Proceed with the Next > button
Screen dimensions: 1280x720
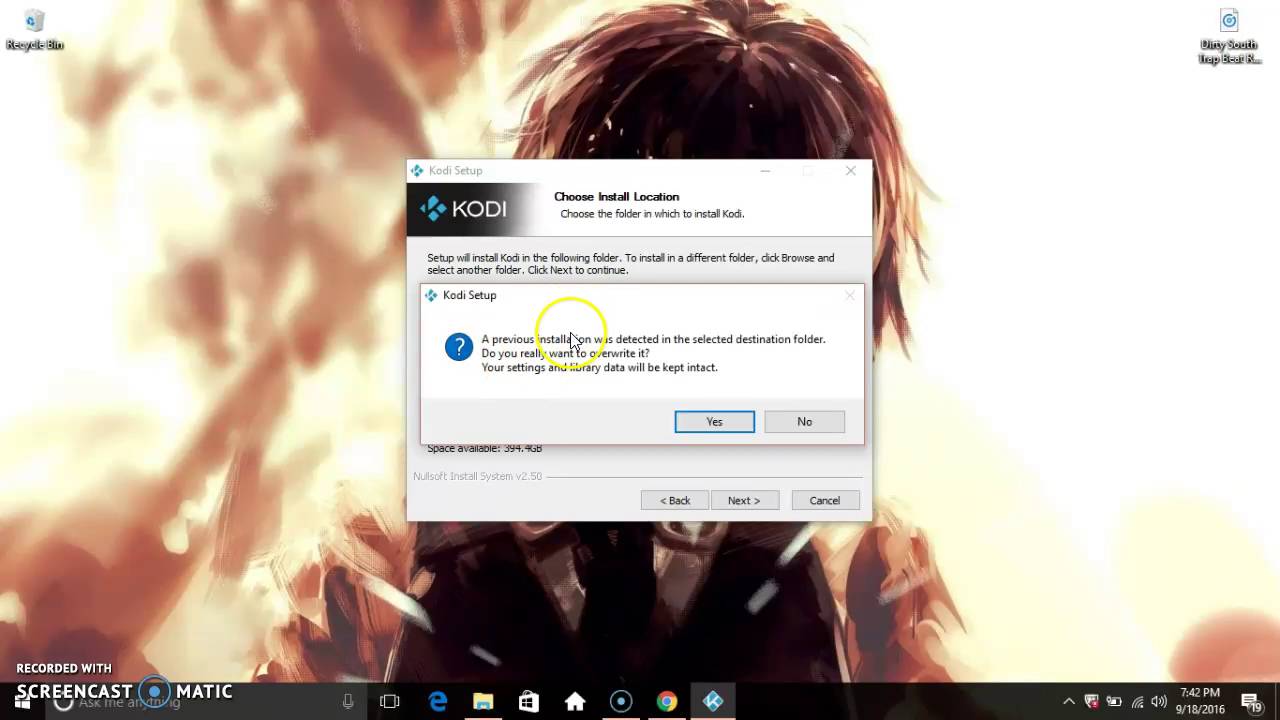tap(744, 500)
